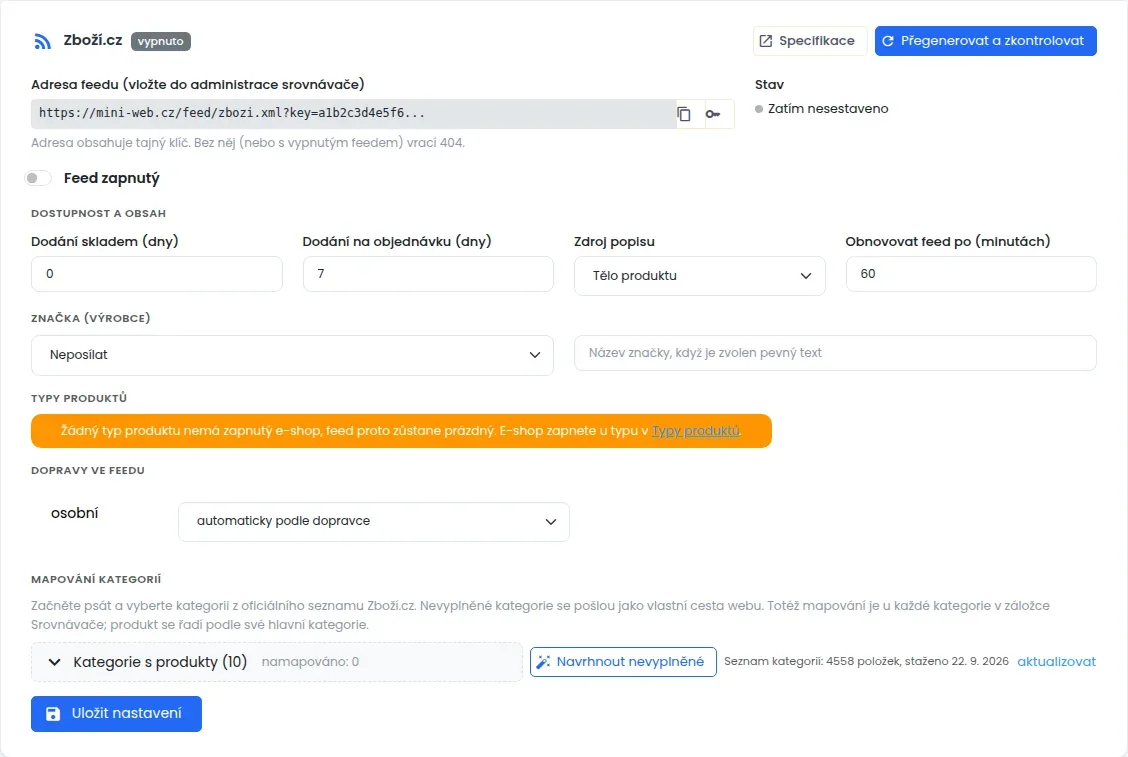Toggle the Feed zapnutý switch
Viewport: 1128px width, 757px height.
pyautogui.click(x=38, y=178)
